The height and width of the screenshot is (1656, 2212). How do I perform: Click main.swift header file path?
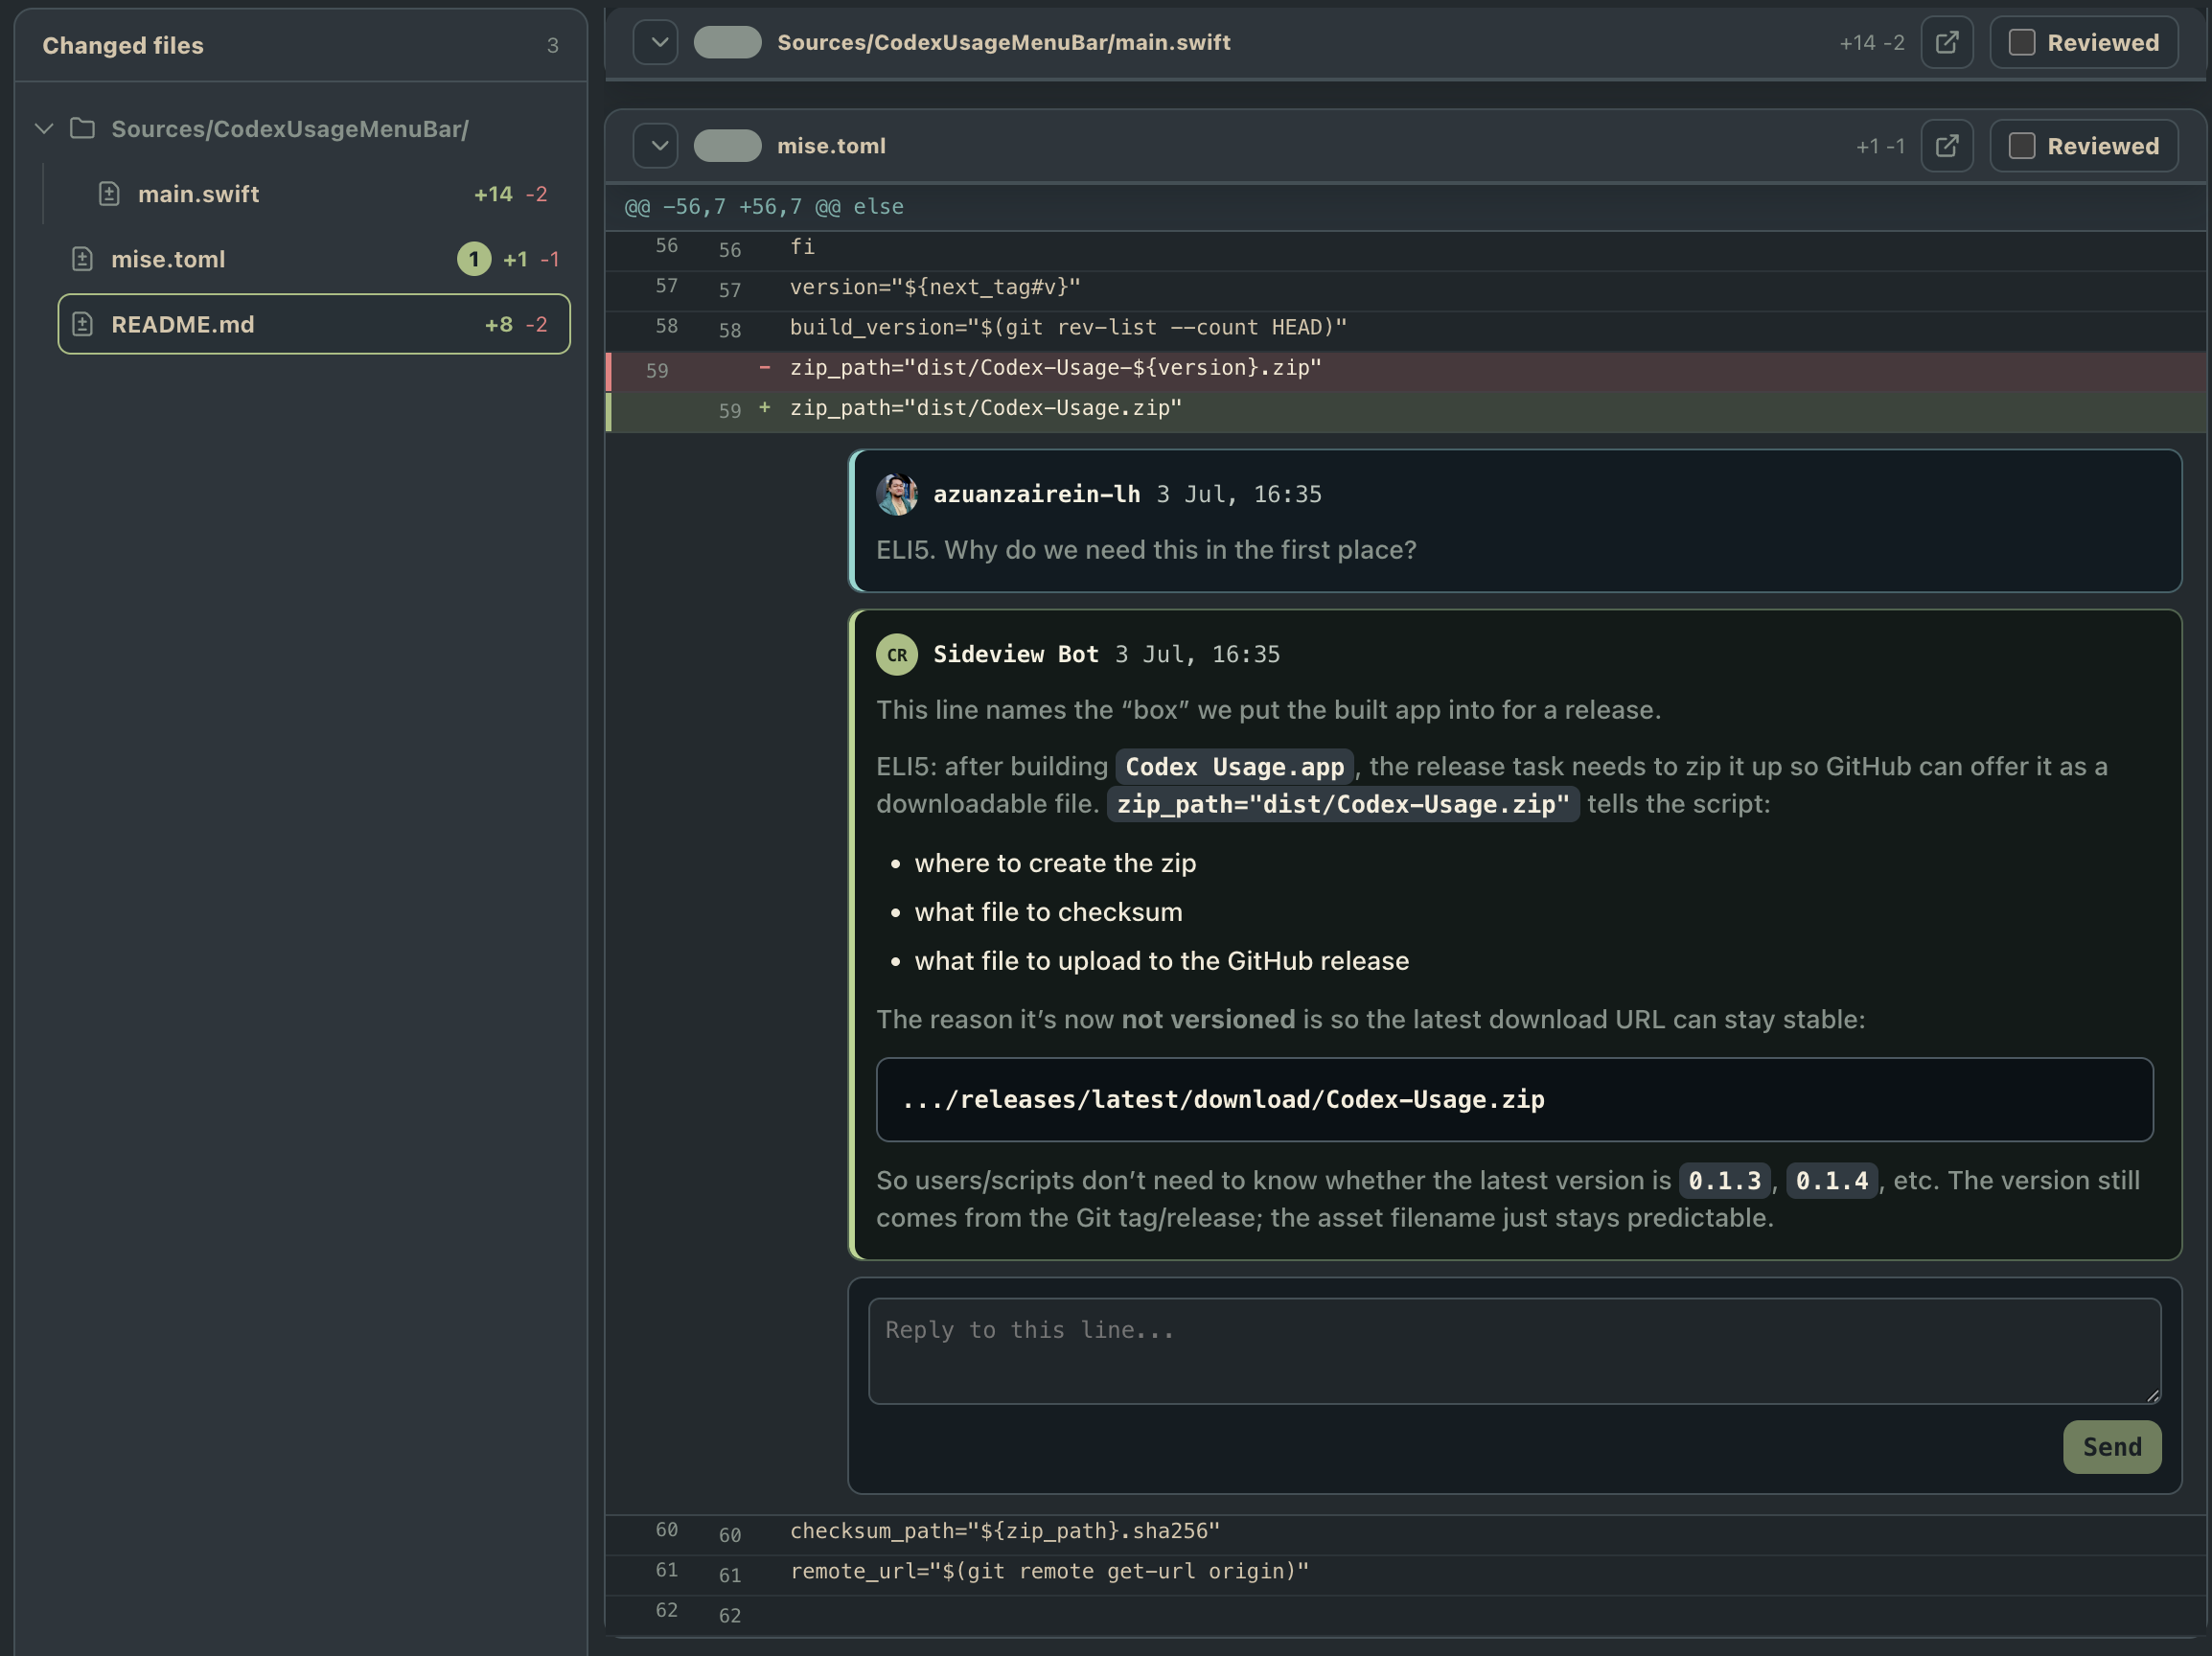[x=1004, y=43]
